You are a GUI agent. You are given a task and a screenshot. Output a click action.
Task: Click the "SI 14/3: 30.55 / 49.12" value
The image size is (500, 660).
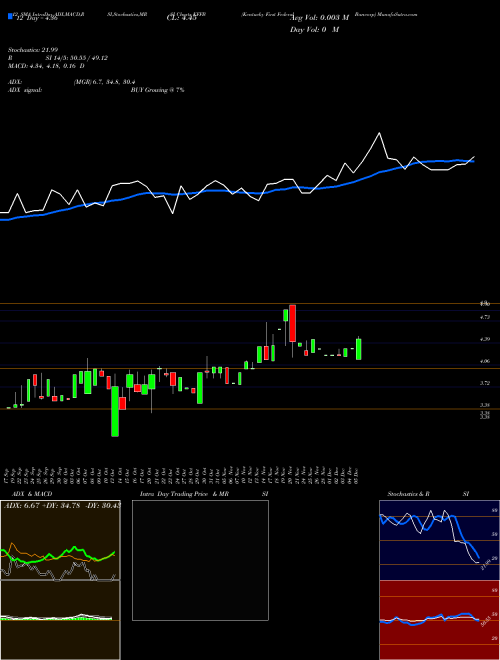[x=77, y=58]
